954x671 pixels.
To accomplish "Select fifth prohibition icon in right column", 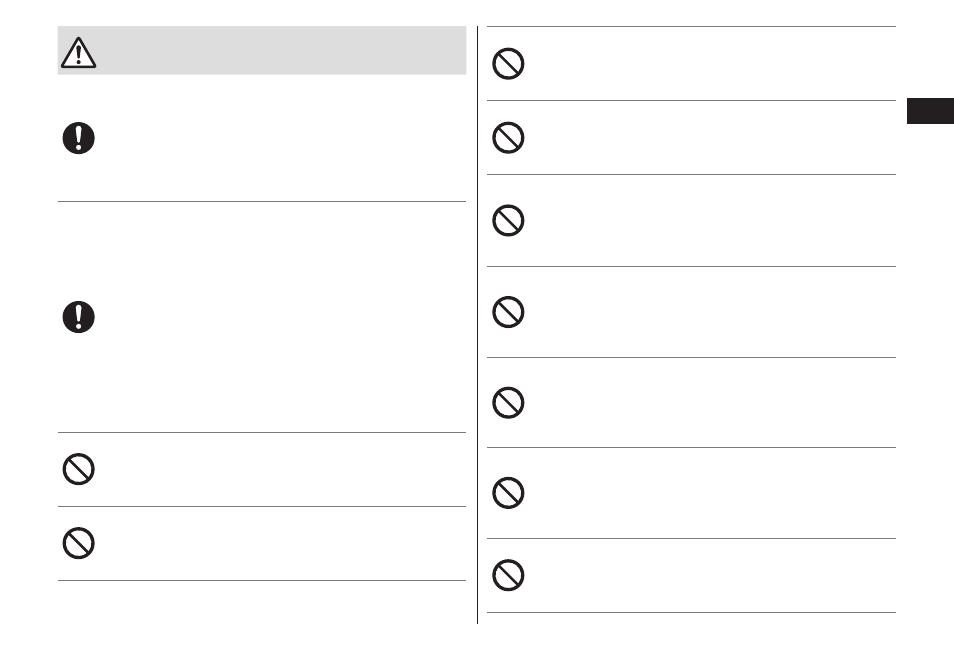I will (508, 403).
